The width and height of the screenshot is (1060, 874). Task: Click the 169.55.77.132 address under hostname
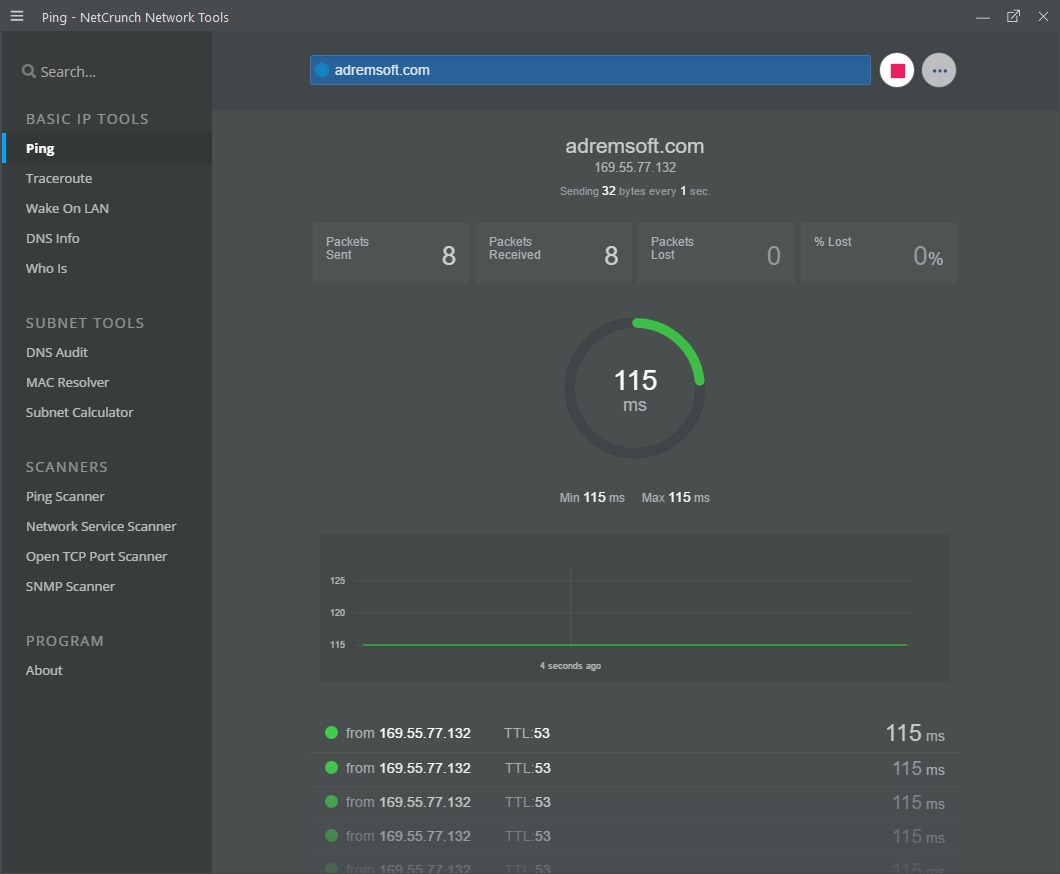point(635,167)
